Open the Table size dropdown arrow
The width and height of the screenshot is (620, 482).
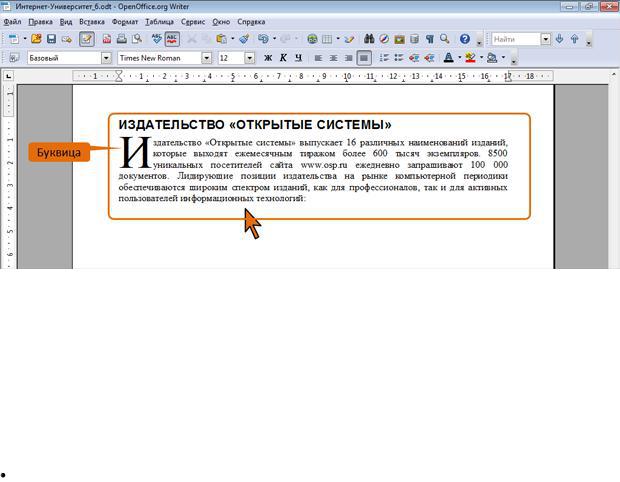[x=338, y=39]
